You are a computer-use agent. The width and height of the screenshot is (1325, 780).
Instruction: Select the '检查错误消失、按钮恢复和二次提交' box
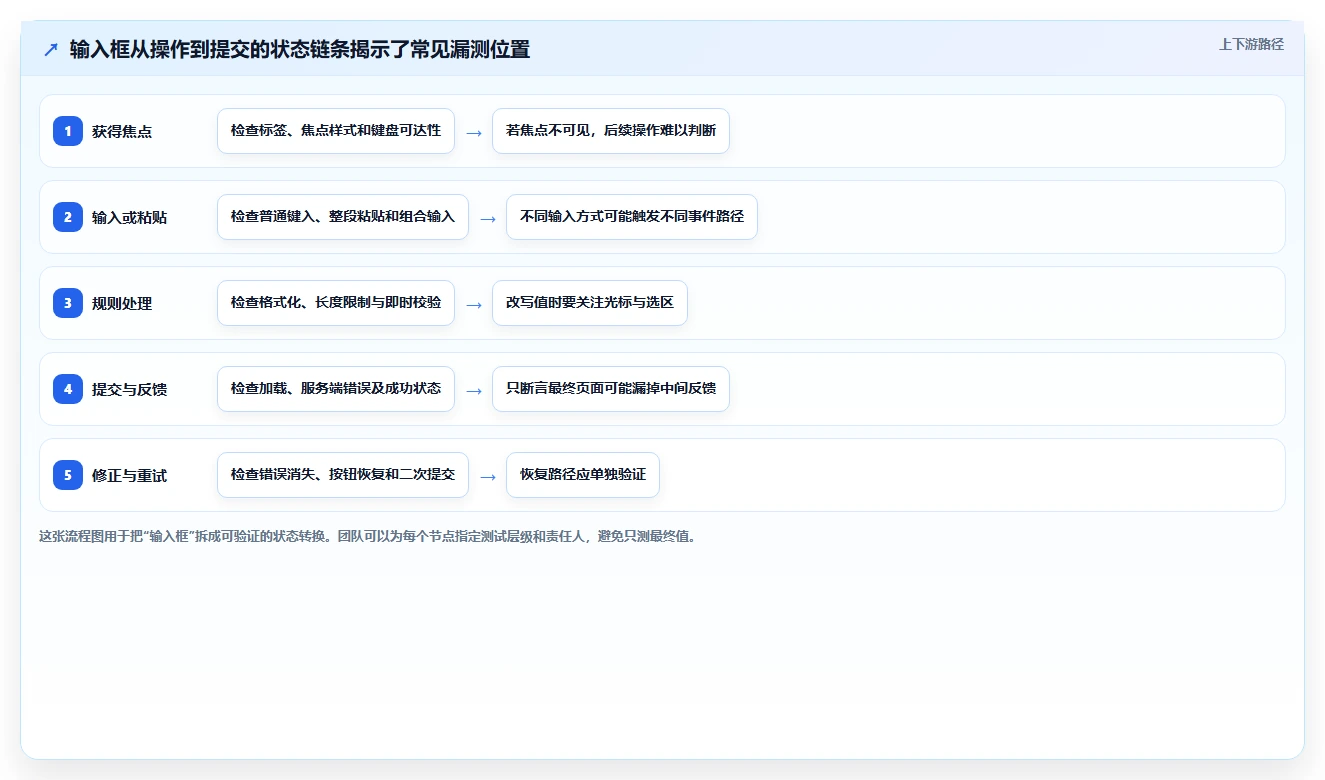coord(343,475)
